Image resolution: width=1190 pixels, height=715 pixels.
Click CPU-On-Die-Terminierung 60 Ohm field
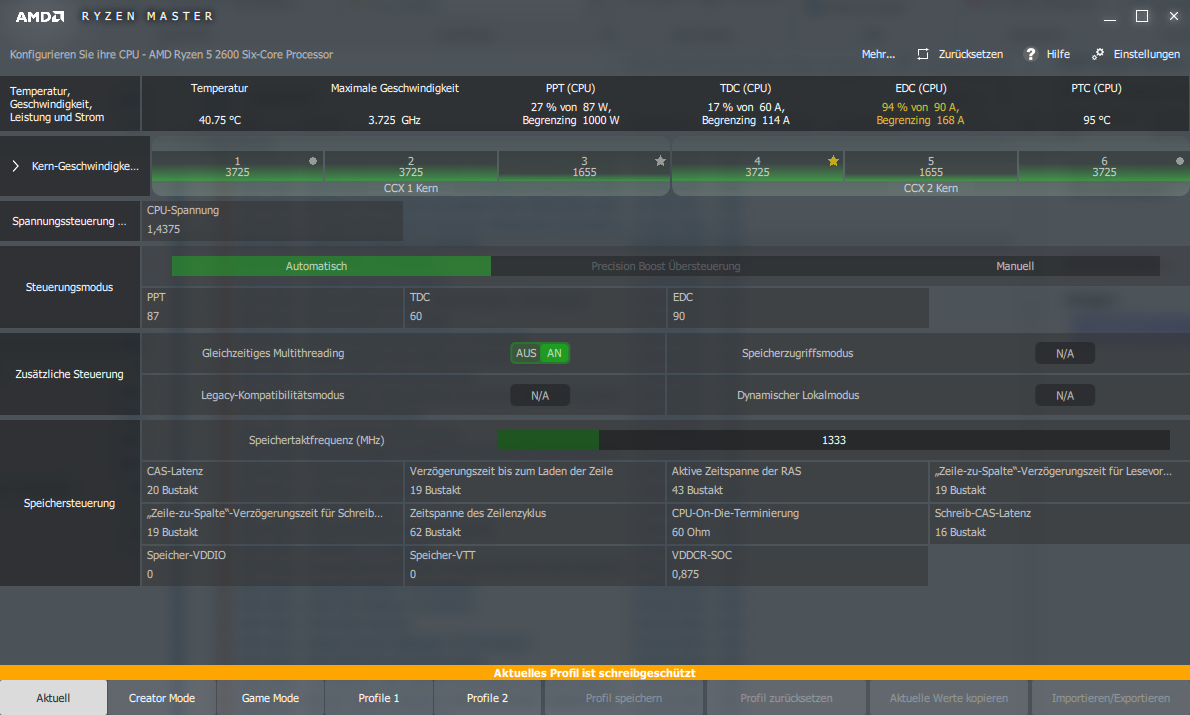(x=798, y=523)
